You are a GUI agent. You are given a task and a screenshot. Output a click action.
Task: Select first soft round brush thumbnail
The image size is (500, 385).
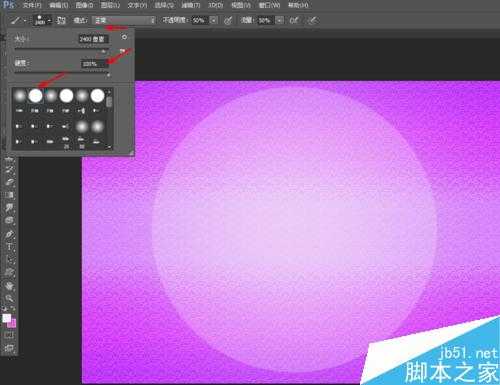click(x=20, y=96)
